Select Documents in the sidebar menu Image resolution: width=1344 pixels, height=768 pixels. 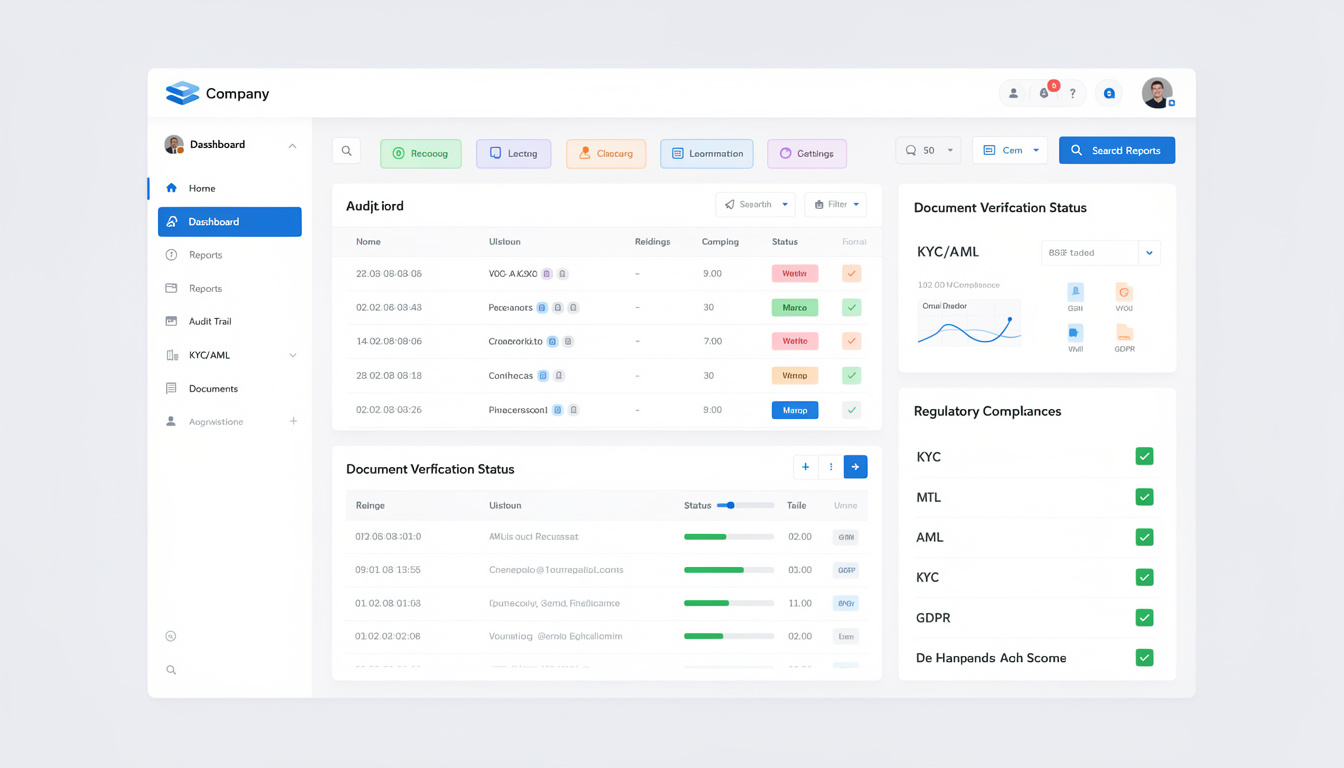click(213, 388)
